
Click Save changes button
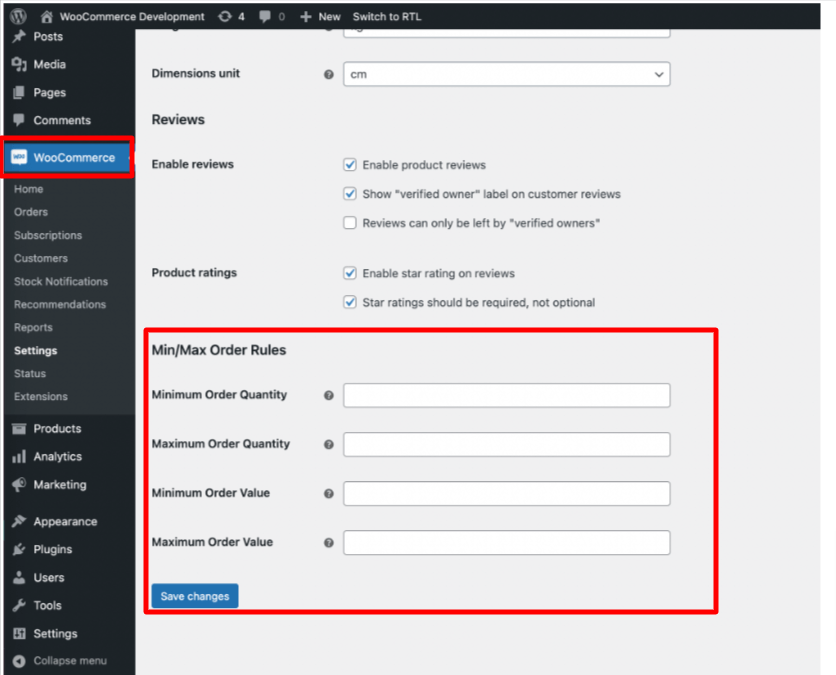tap(195, 596)
